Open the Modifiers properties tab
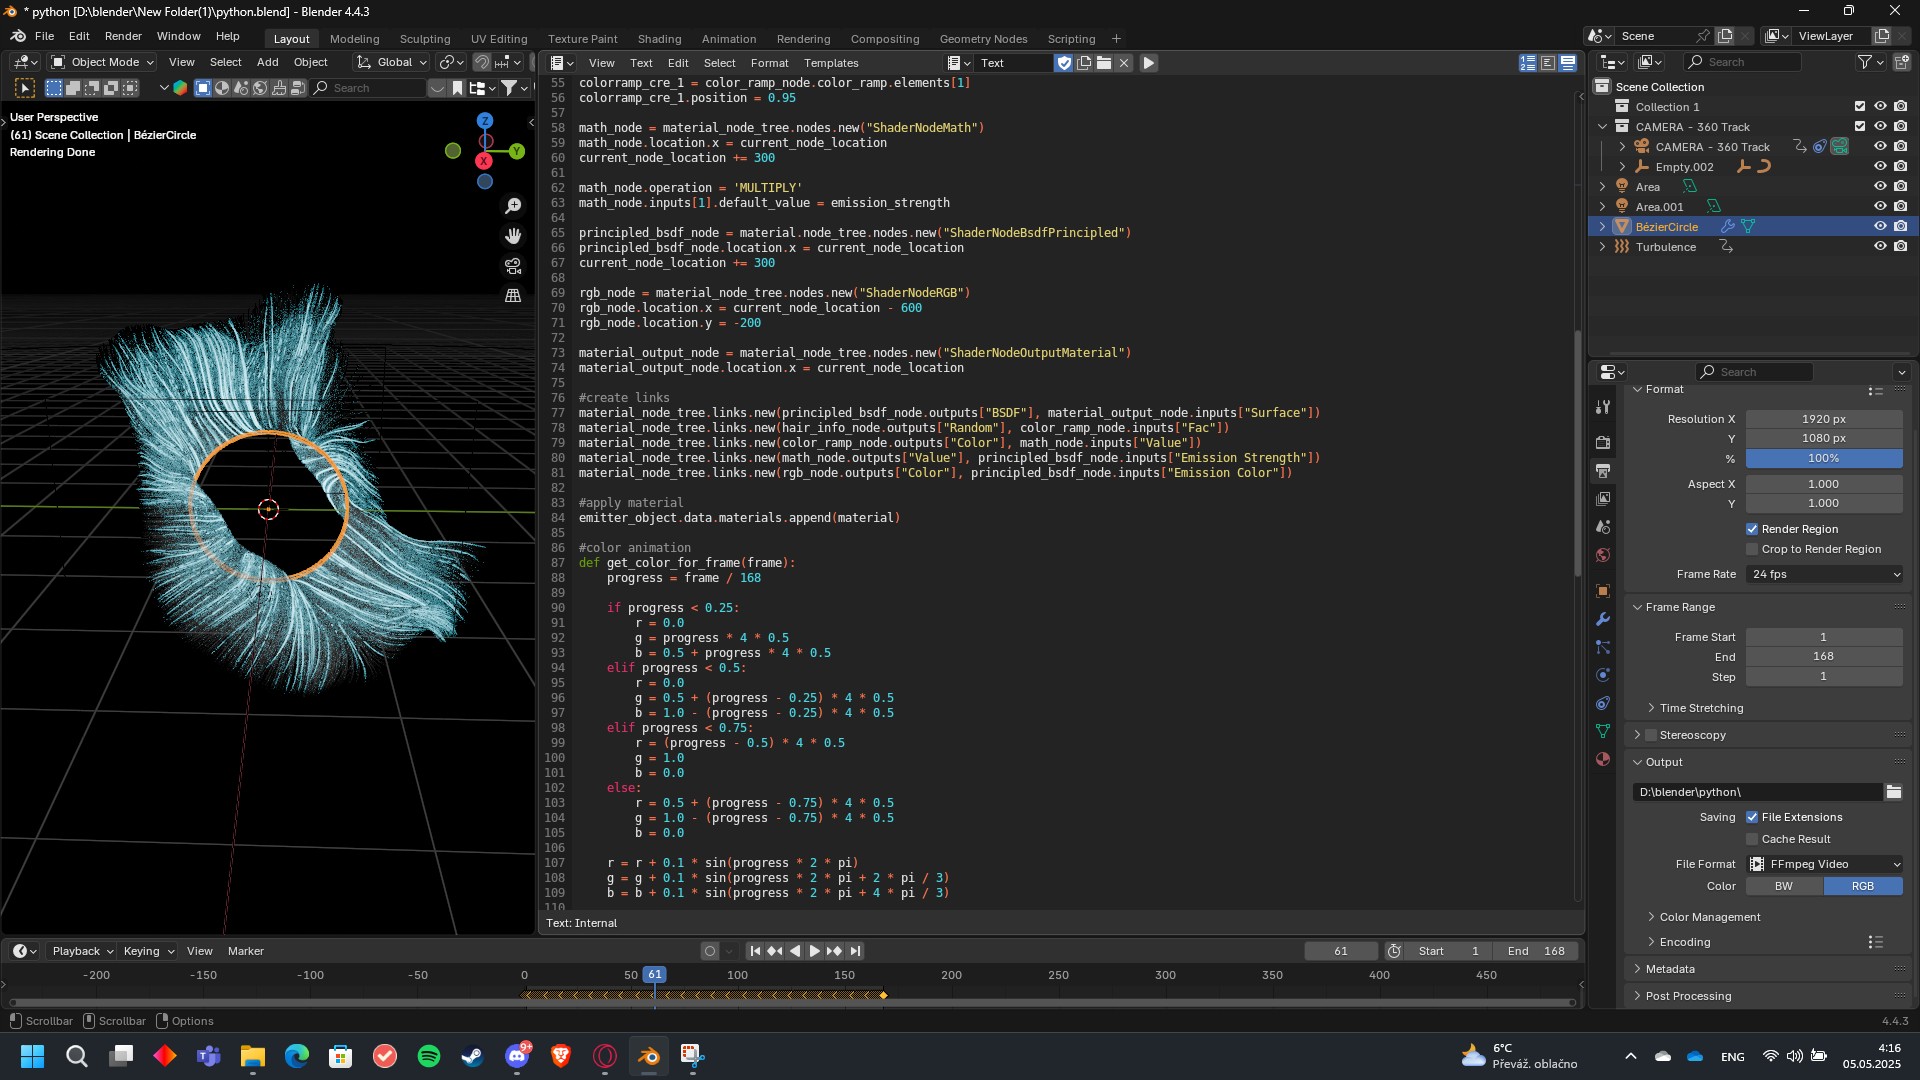Screen dimensions: 1920x1080 1603,619
